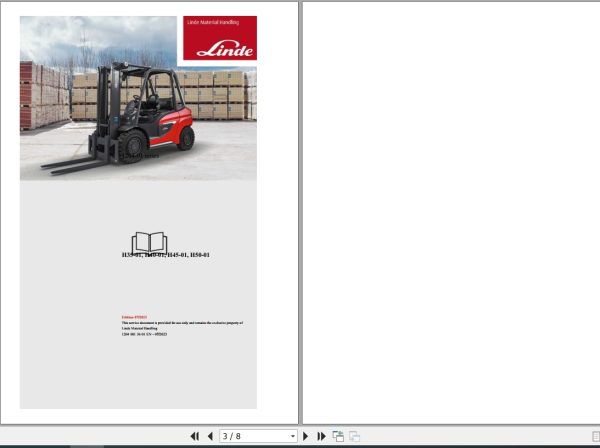The height and width of the screenshot is (448, 600).
Task: Go to the previous page
Action: tap(210, 436)
